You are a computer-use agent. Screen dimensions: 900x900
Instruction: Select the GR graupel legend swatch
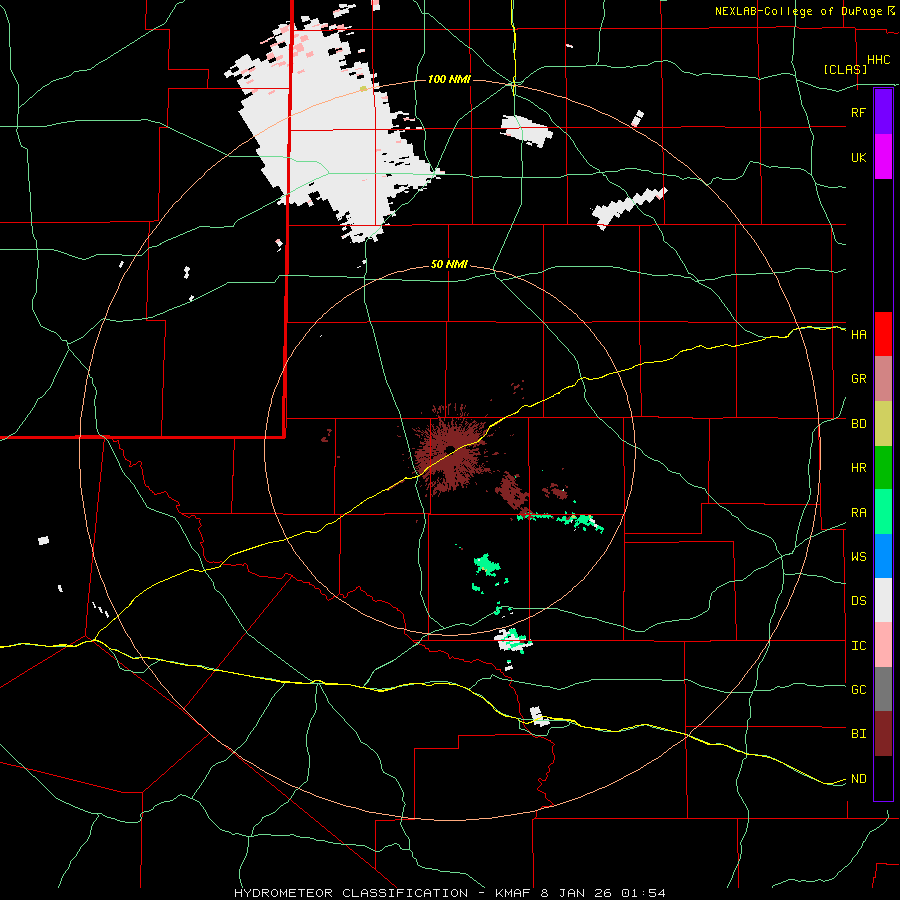(883, 379)
